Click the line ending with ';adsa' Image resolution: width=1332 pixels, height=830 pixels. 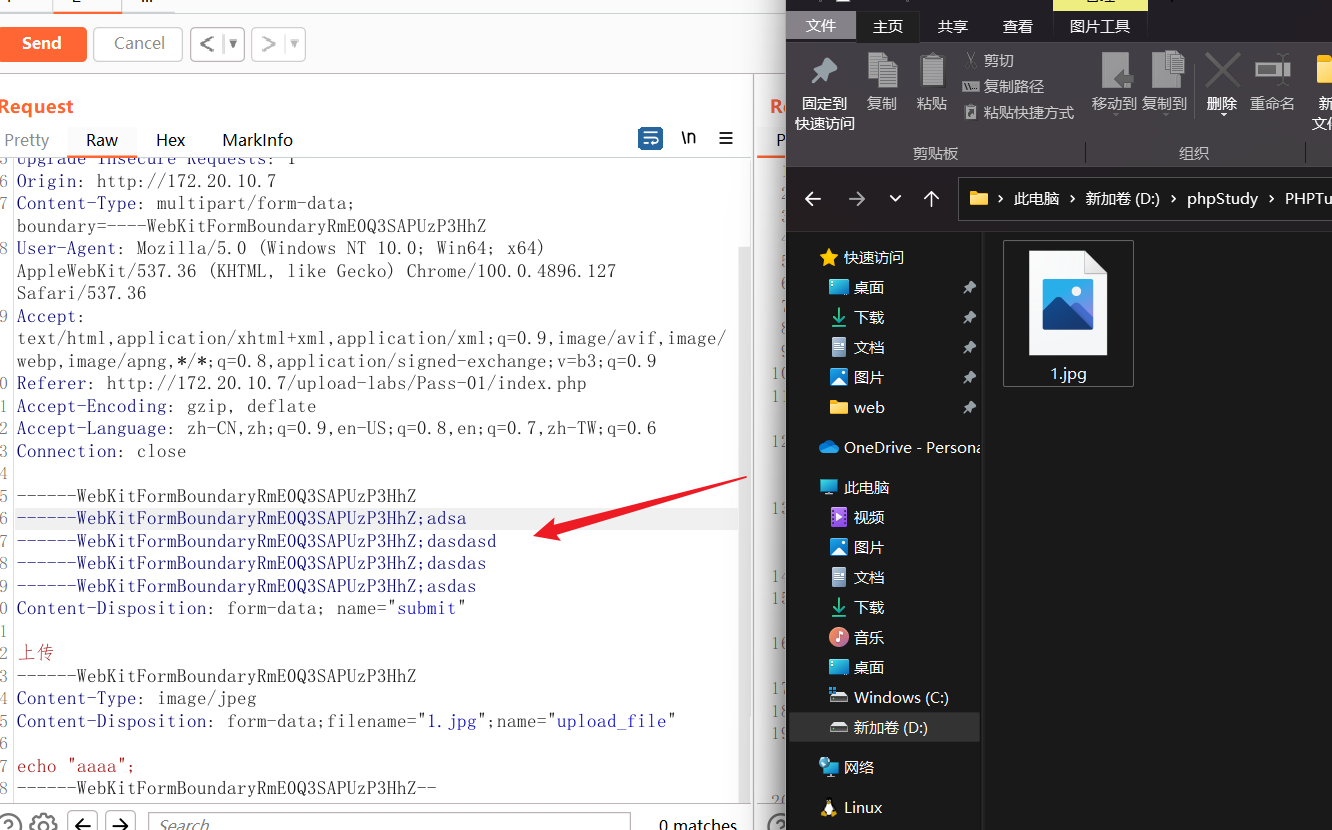[241, 518]
